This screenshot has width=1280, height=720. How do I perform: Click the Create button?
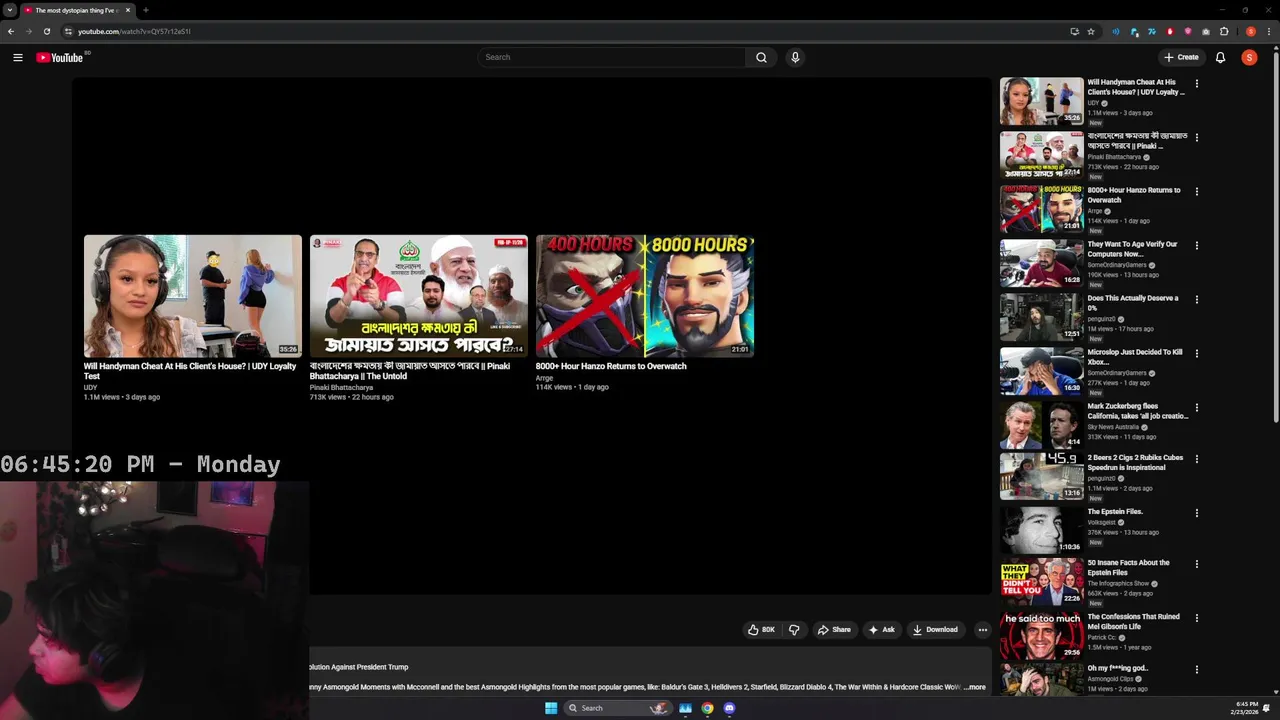click(1181, 57)
